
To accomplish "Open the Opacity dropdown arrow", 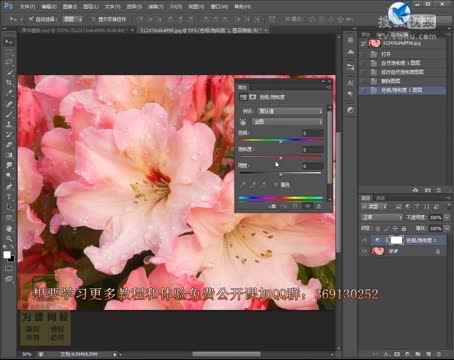I will pos(447,217).
